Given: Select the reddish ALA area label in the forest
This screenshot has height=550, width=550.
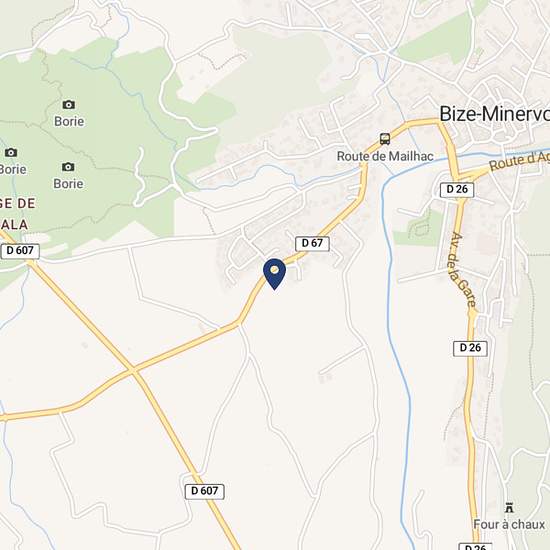Looking at the screenshot, I should pos(14,225).
